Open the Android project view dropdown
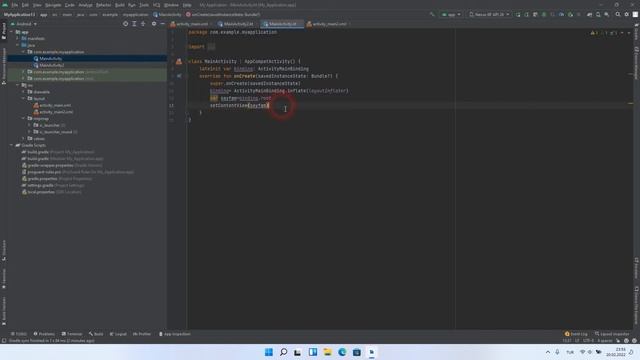This screenshot has height=360, width=640. click(24, 24)
